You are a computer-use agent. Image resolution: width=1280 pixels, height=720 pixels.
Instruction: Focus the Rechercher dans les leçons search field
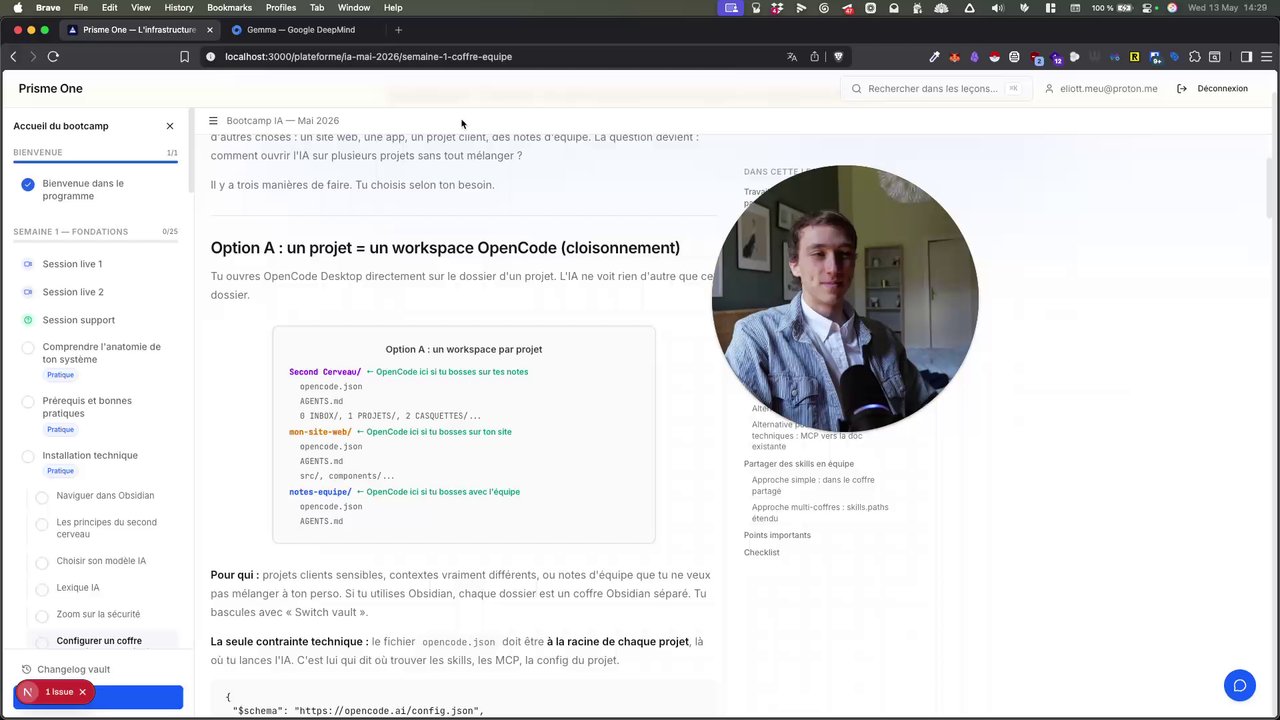pos(935,89)
